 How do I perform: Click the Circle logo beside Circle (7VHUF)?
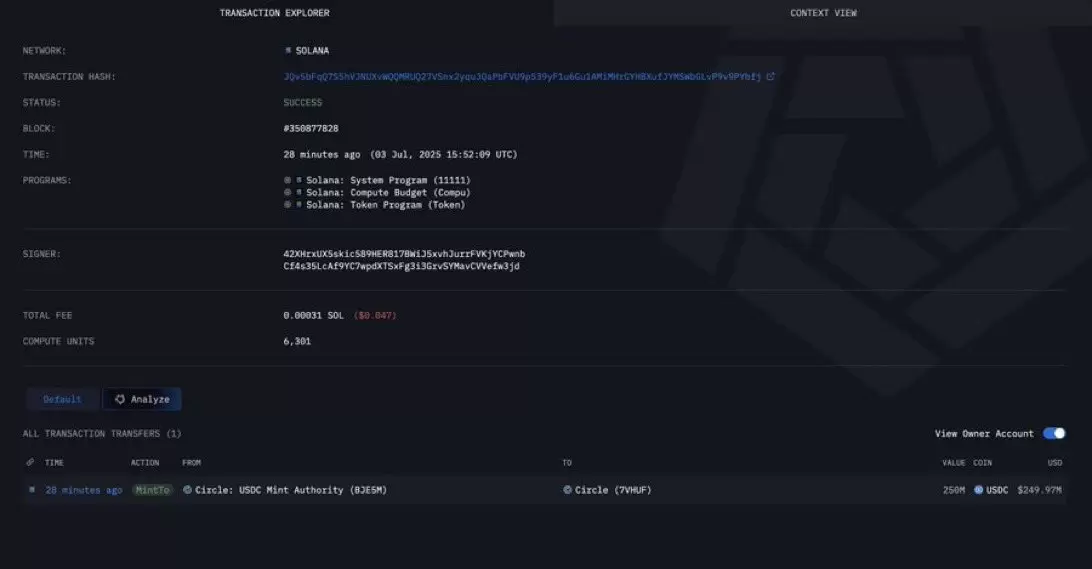pos(568,490)
